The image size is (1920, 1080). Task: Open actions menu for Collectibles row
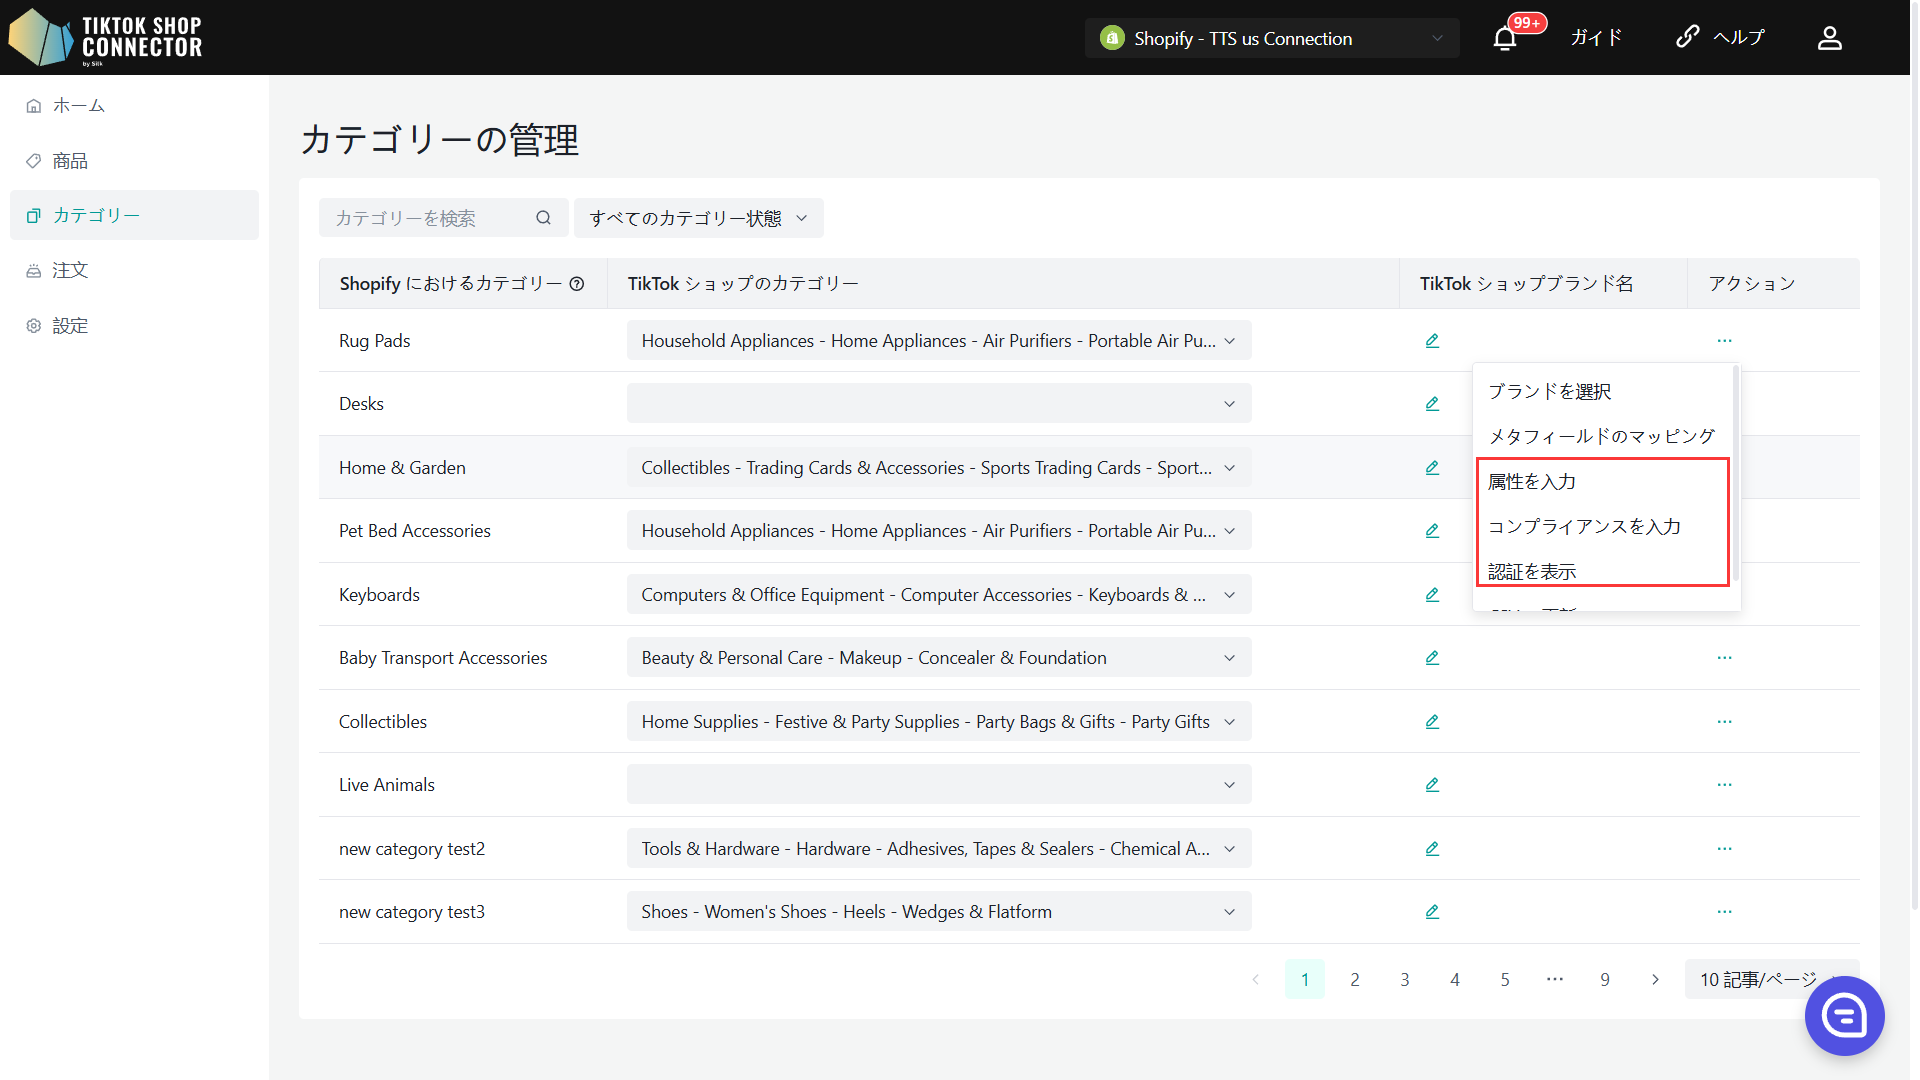(x=1724, y=722)
